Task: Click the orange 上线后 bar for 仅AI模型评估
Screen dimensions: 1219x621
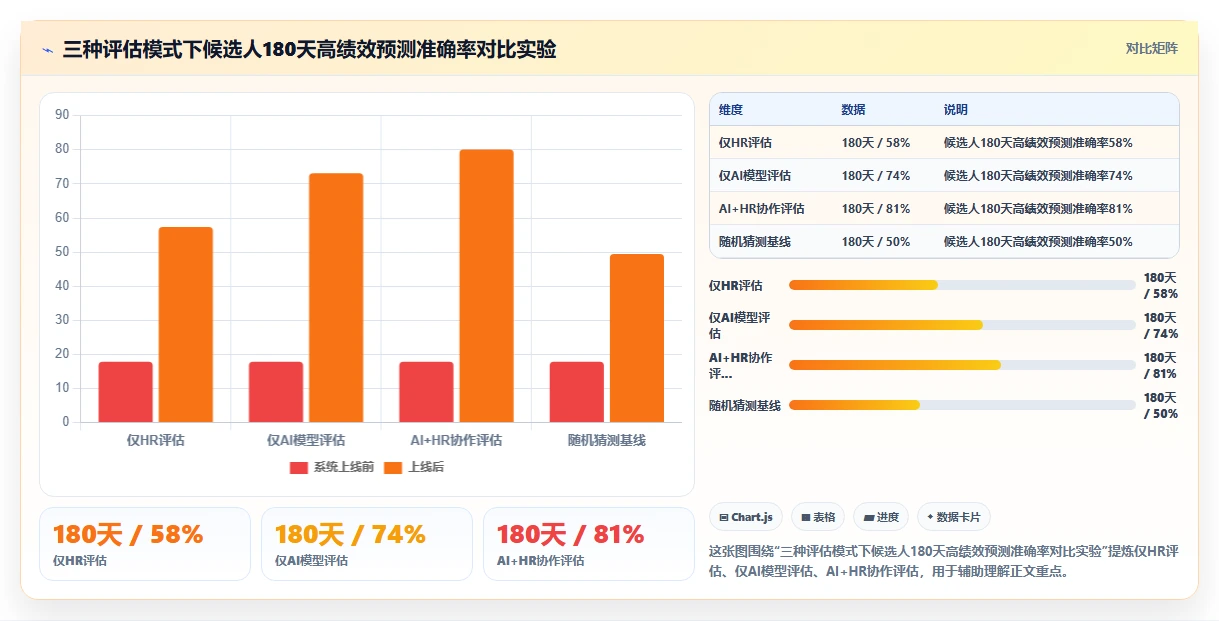Action: tap(336, 298)
